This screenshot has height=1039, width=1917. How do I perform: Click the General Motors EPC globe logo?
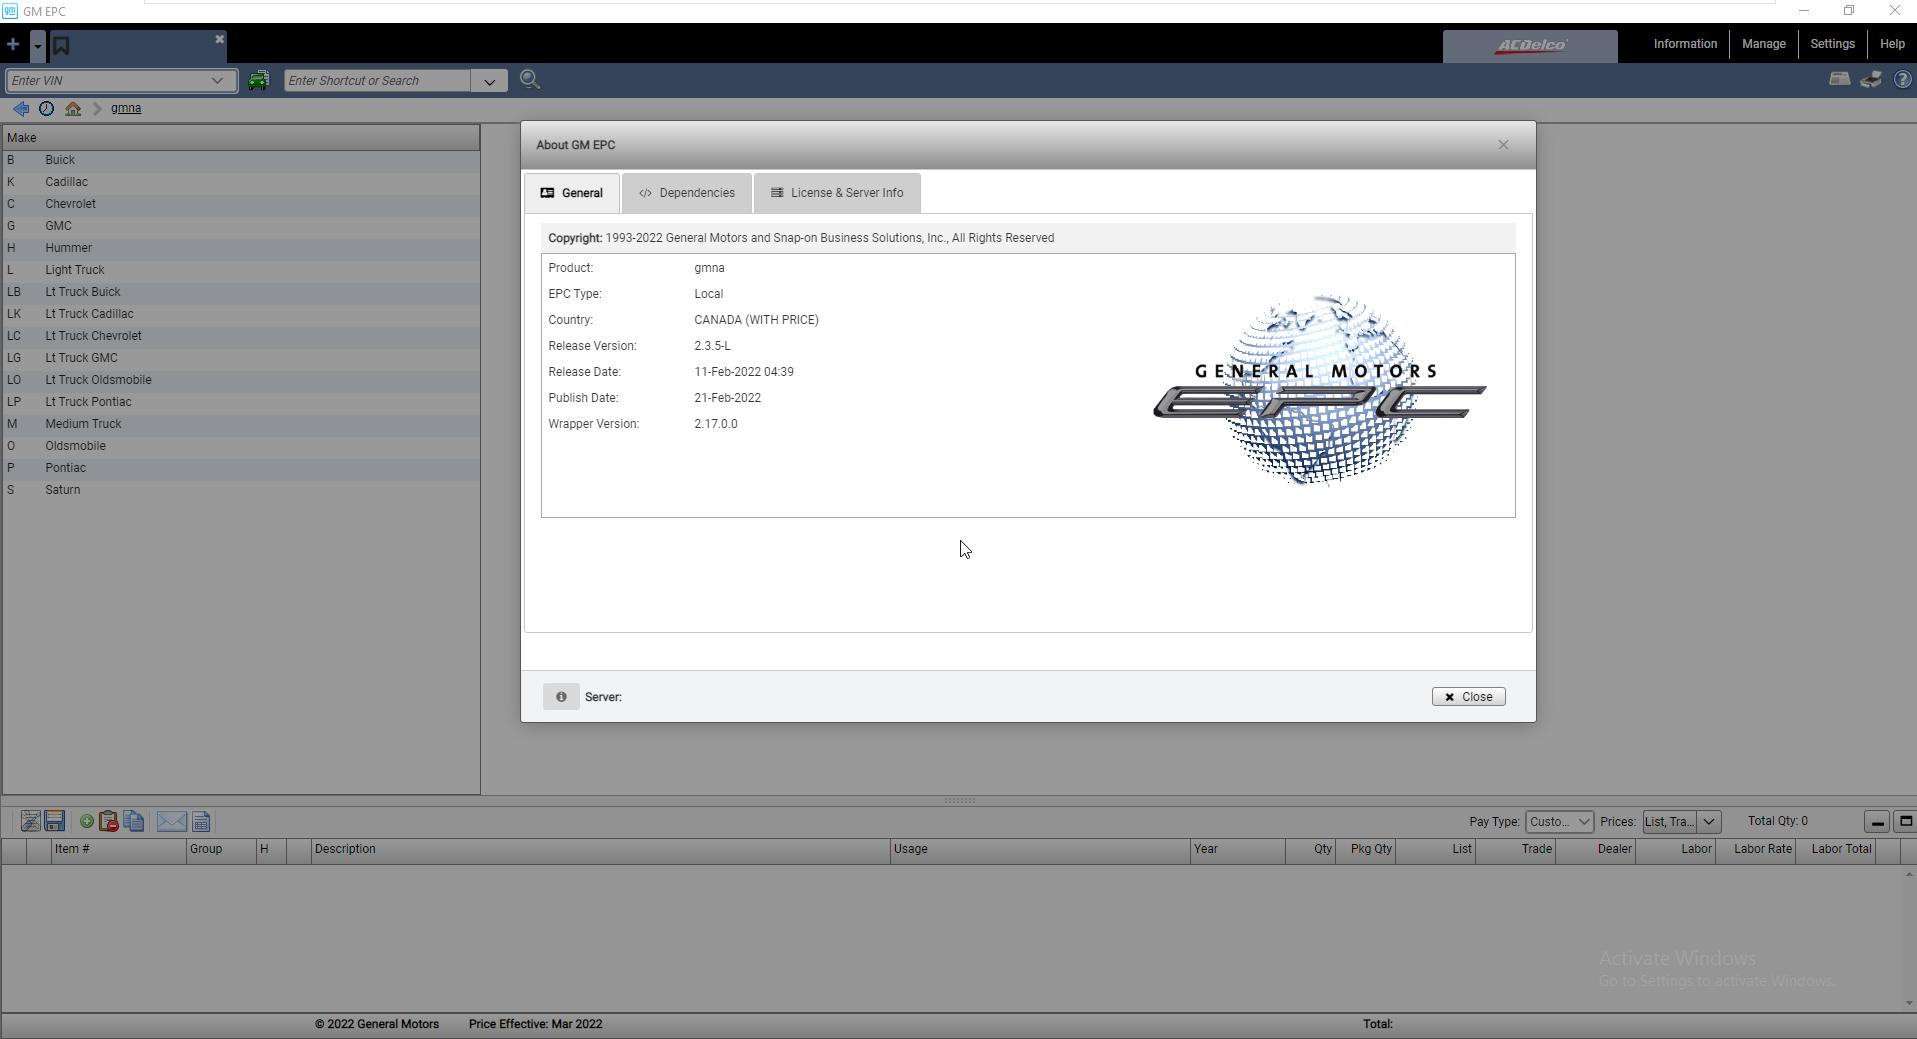point(1319,389)
